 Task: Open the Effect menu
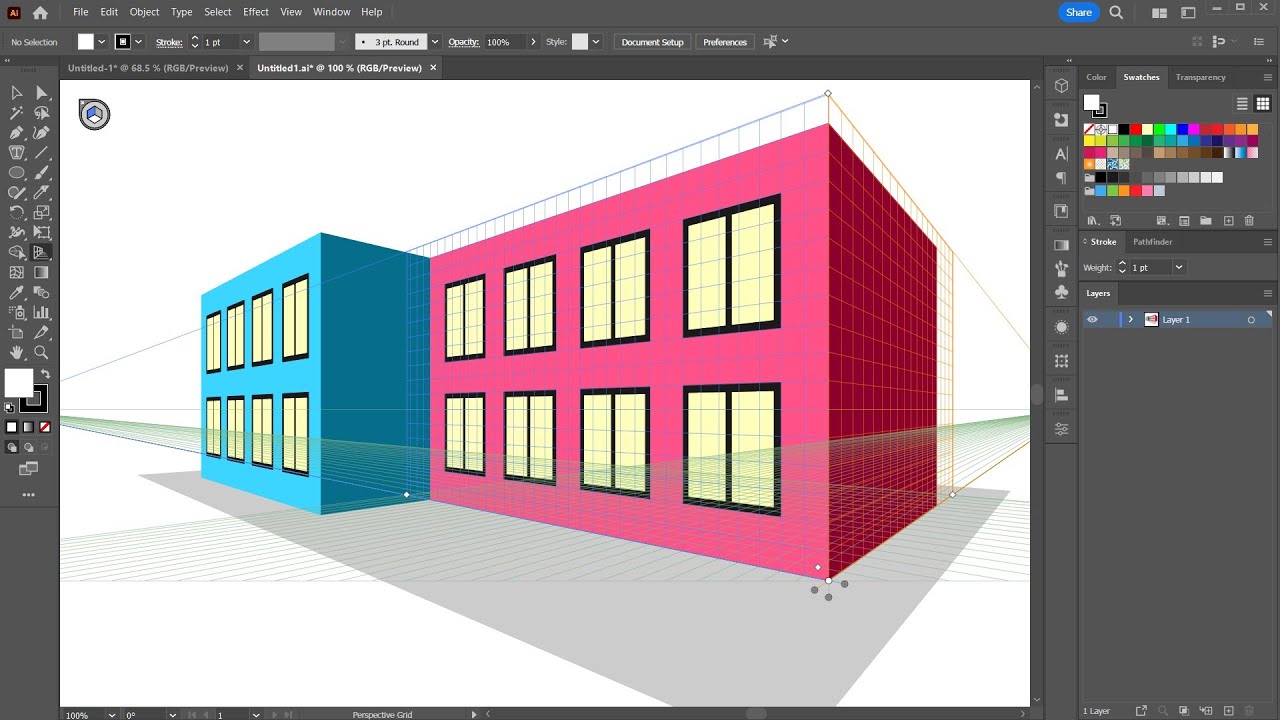coord(255,12)
